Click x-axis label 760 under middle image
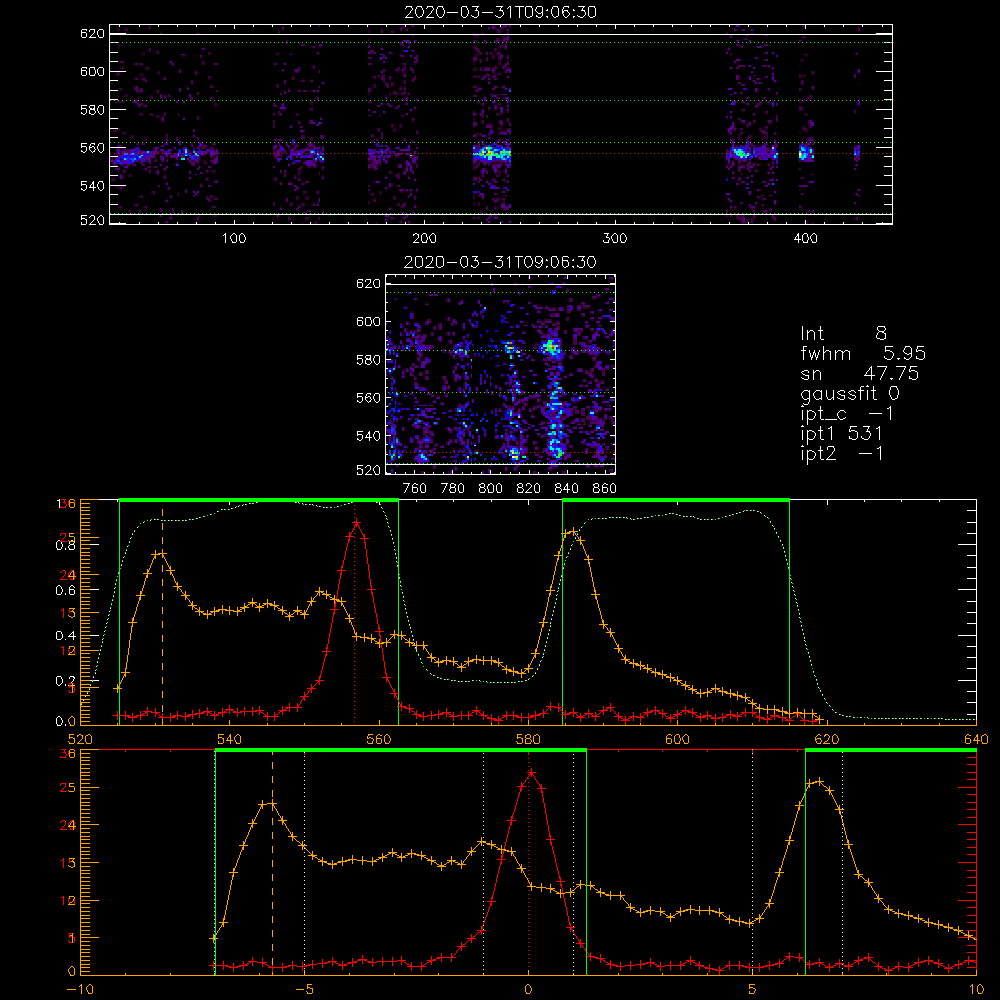 click(x=415, y=489)
